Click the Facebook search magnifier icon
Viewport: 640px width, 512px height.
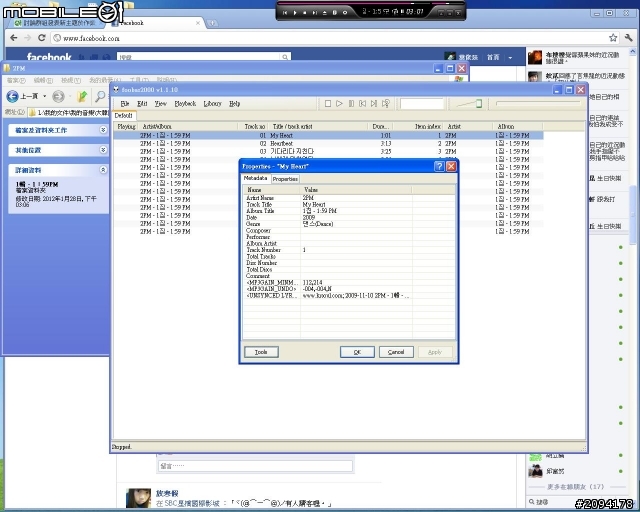285,57
